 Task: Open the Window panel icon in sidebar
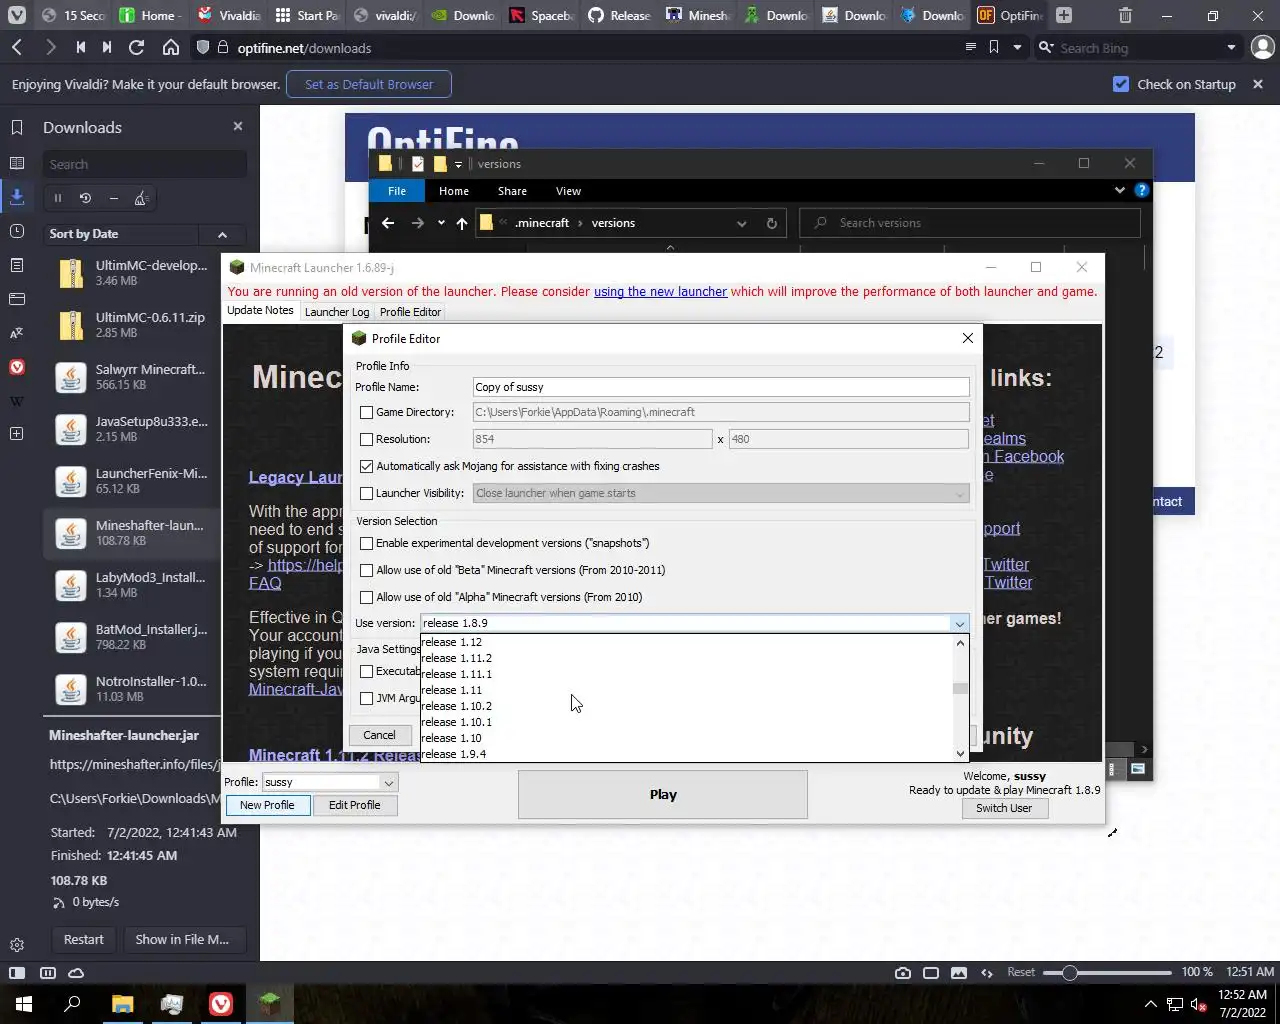point(17,299)
